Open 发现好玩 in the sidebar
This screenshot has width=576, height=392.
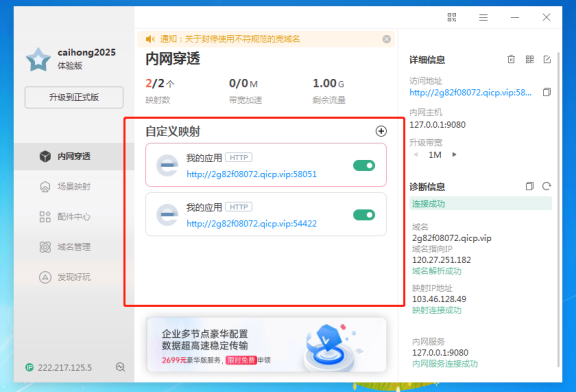click(74, 277)
